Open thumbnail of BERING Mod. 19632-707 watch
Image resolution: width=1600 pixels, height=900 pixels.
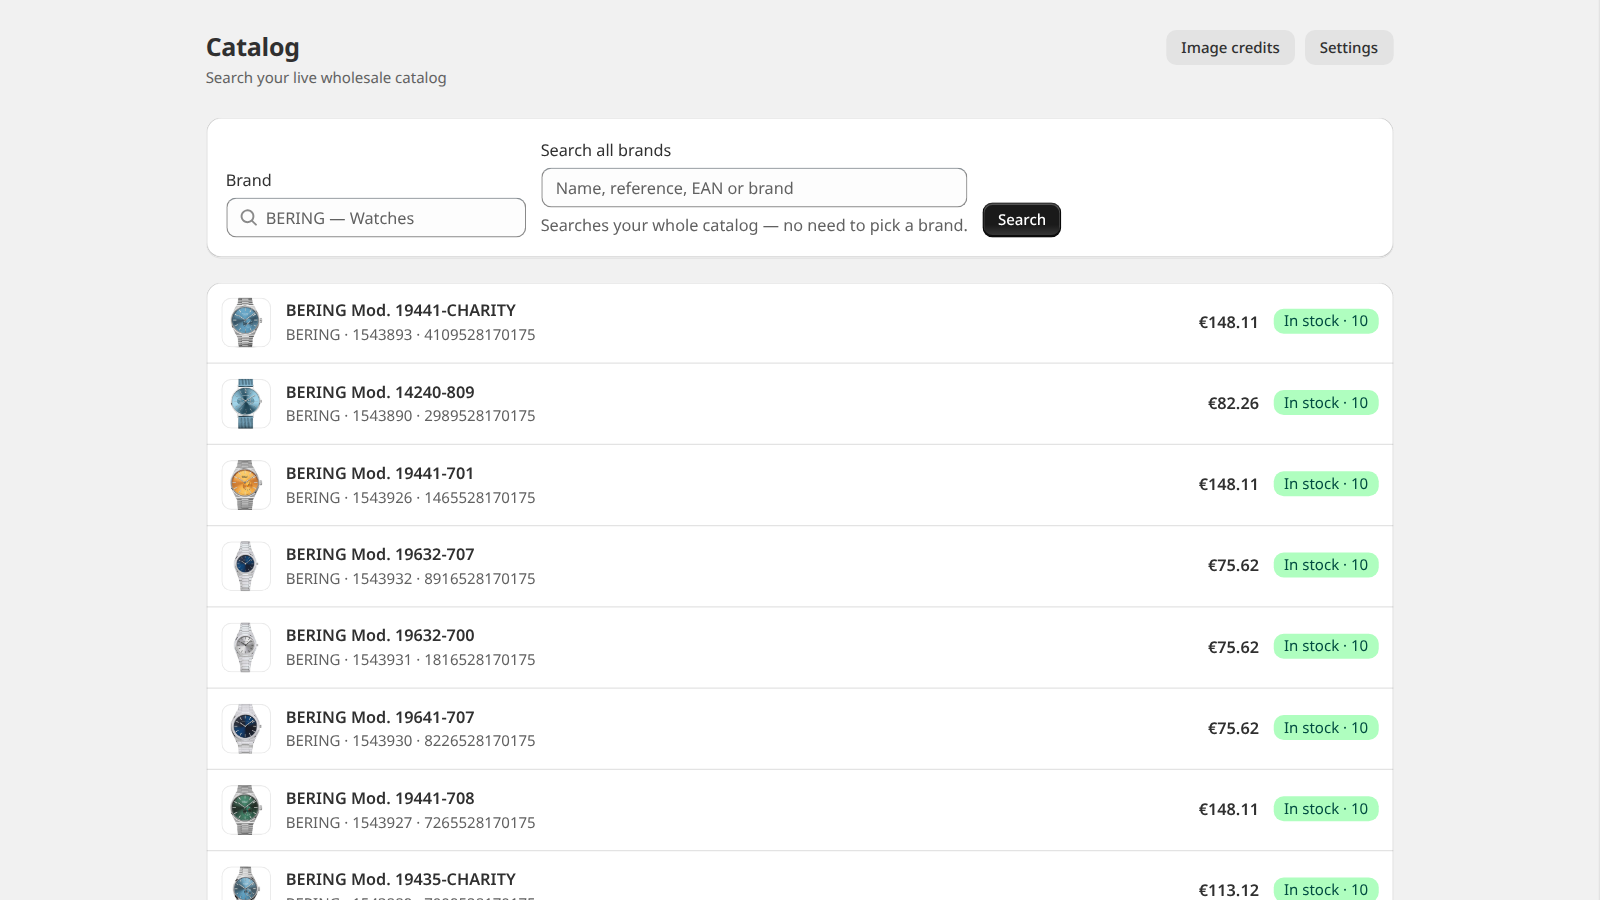pyautogui.click(x=246, y=566)
